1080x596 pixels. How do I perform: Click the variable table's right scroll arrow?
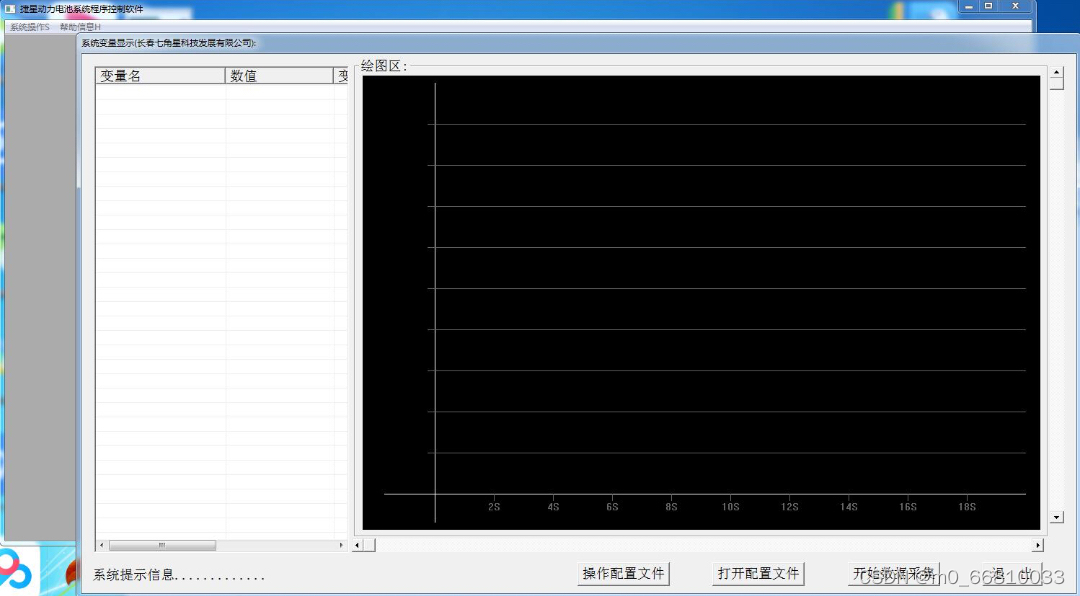point(341,545)
